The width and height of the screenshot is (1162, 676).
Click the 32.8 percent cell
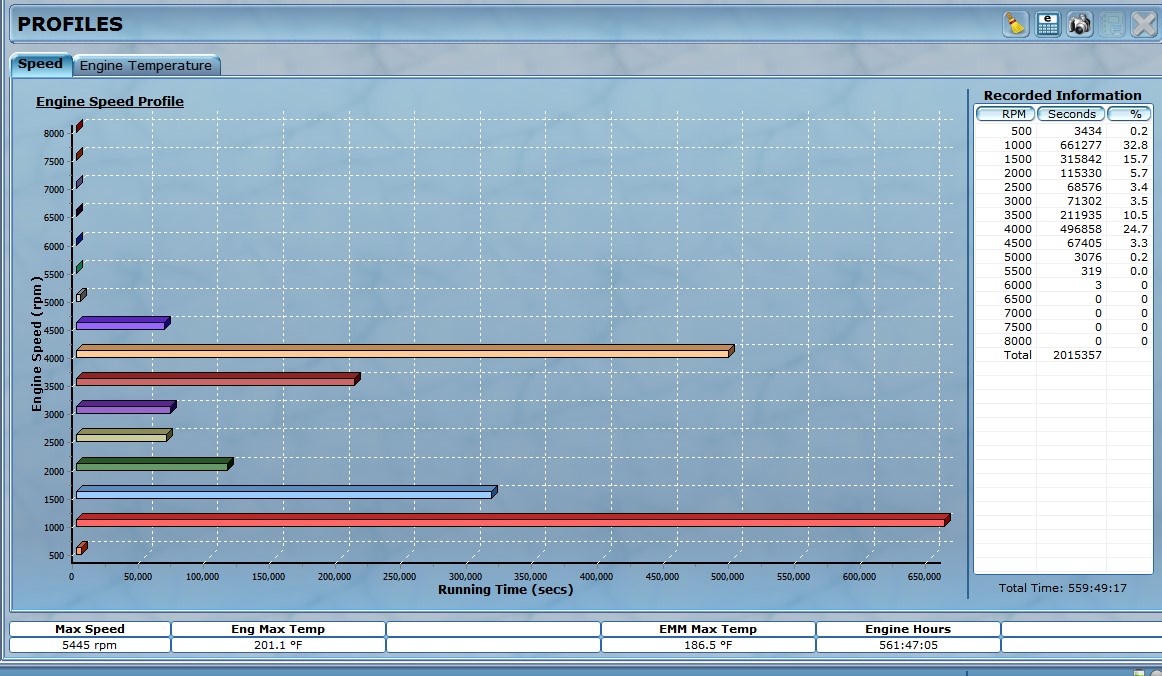point(1135,145)
